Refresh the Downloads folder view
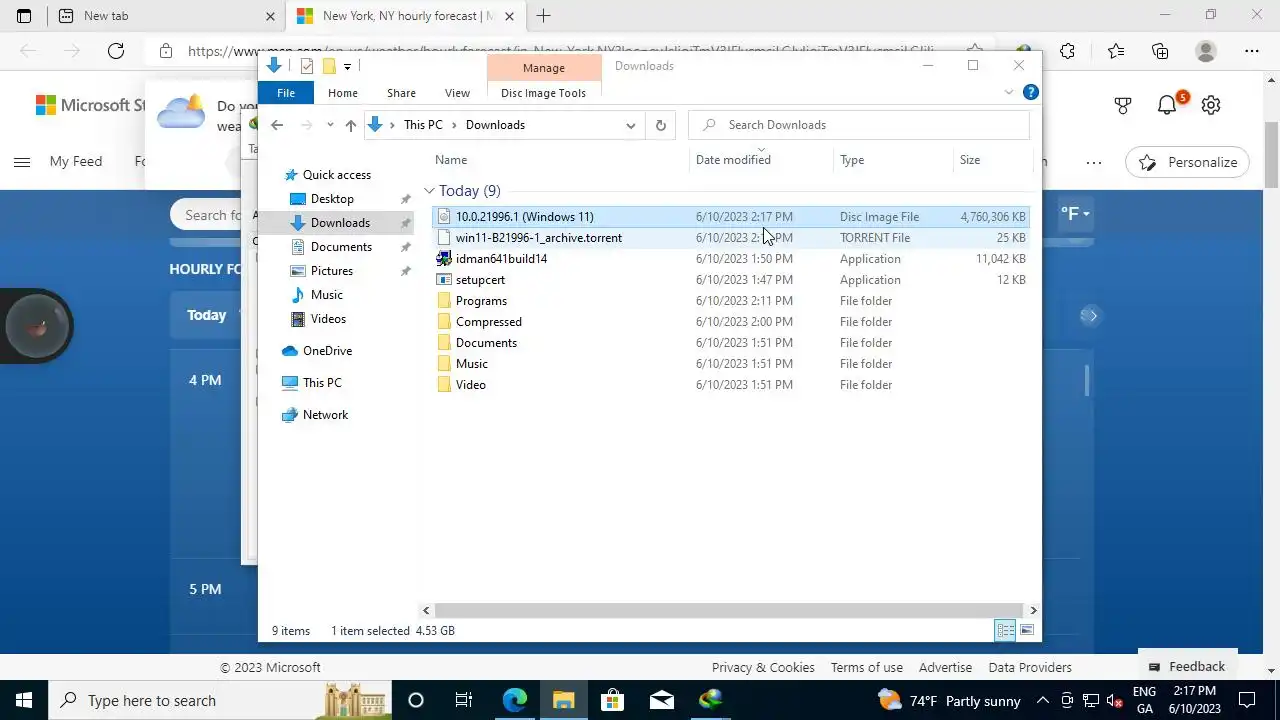 (660, 125)
